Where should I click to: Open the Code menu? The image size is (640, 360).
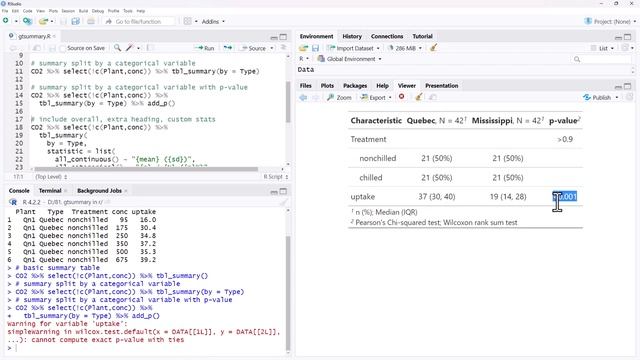click(x=27, y=11)
